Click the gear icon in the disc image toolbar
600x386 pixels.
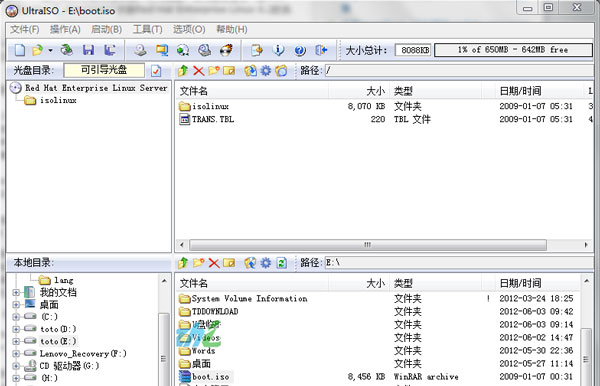266,70
